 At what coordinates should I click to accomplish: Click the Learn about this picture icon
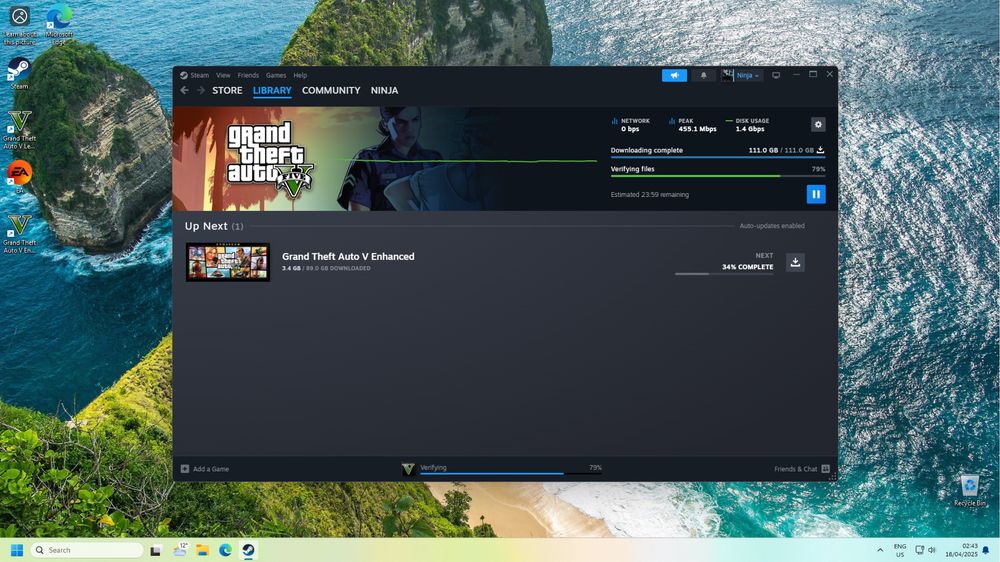[20, 24]
